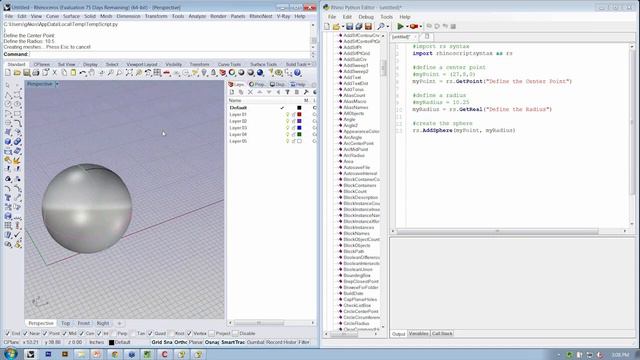Click the Print icon in Rhino toolbar
The height and width of the screenshot is (360, 640).
click(x=36, y=73)
